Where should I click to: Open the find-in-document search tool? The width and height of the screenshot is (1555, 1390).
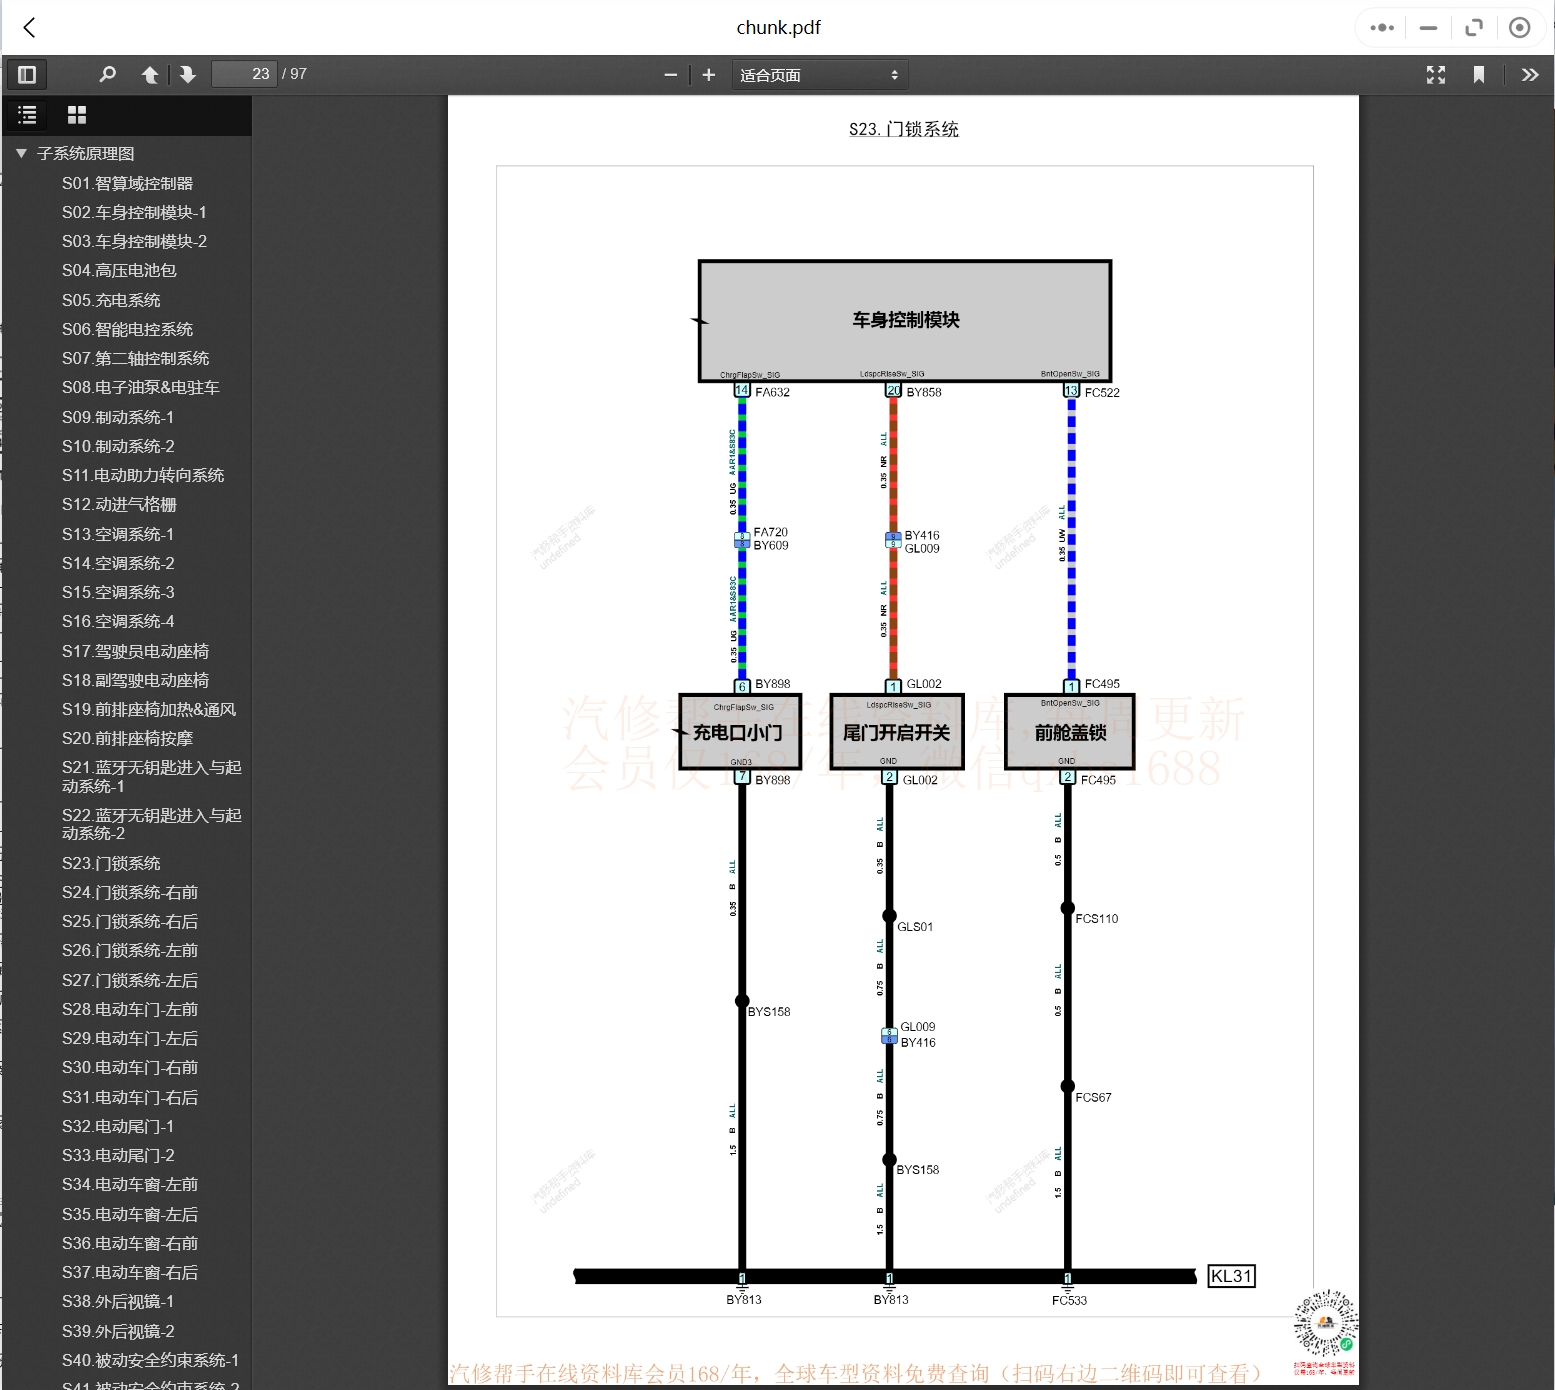coord(107,74)
